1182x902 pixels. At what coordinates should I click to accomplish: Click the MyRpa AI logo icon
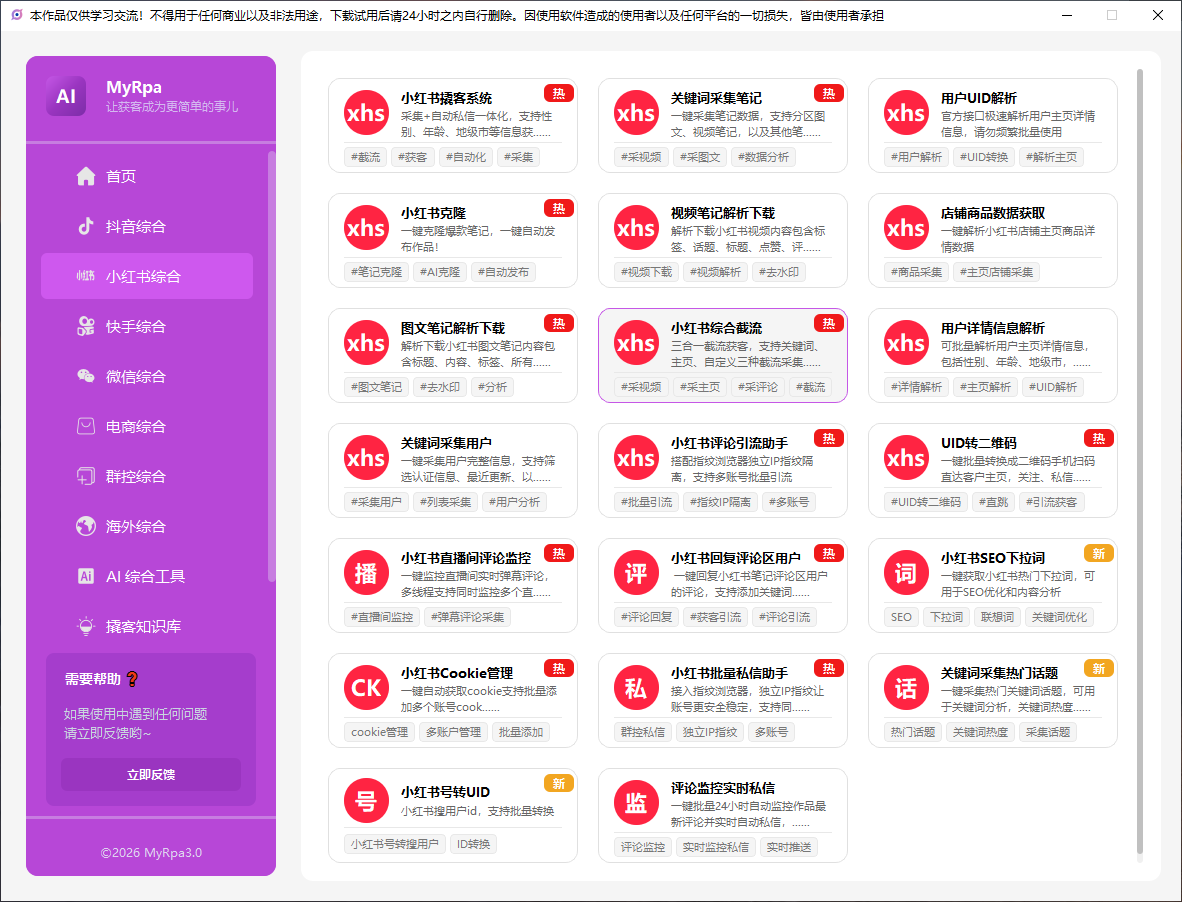click(66, 96)
